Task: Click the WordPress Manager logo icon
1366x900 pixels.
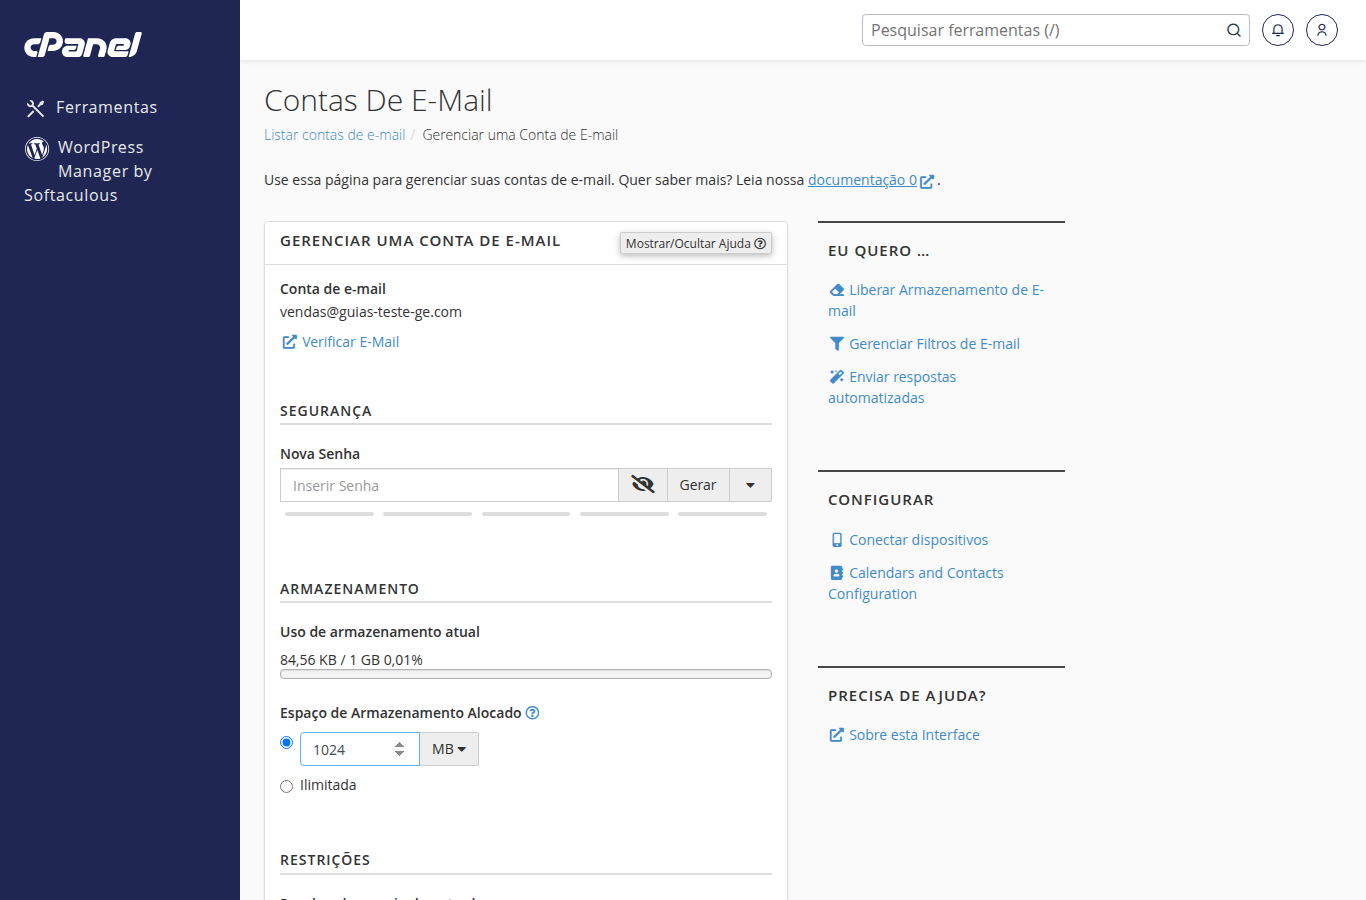Action: tap(37, 149)
